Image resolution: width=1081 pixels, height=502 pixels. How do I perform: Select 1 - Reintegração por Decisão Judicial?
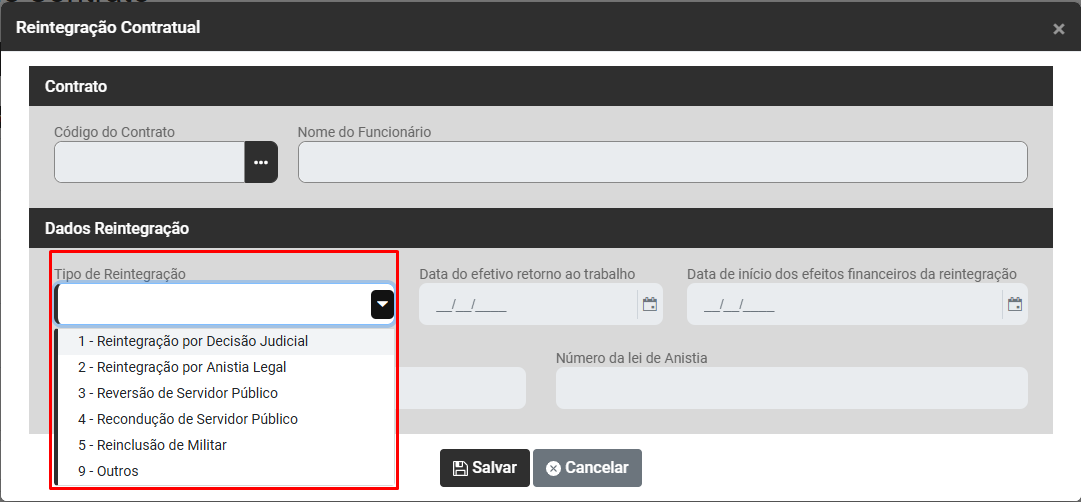coord(225,341)
